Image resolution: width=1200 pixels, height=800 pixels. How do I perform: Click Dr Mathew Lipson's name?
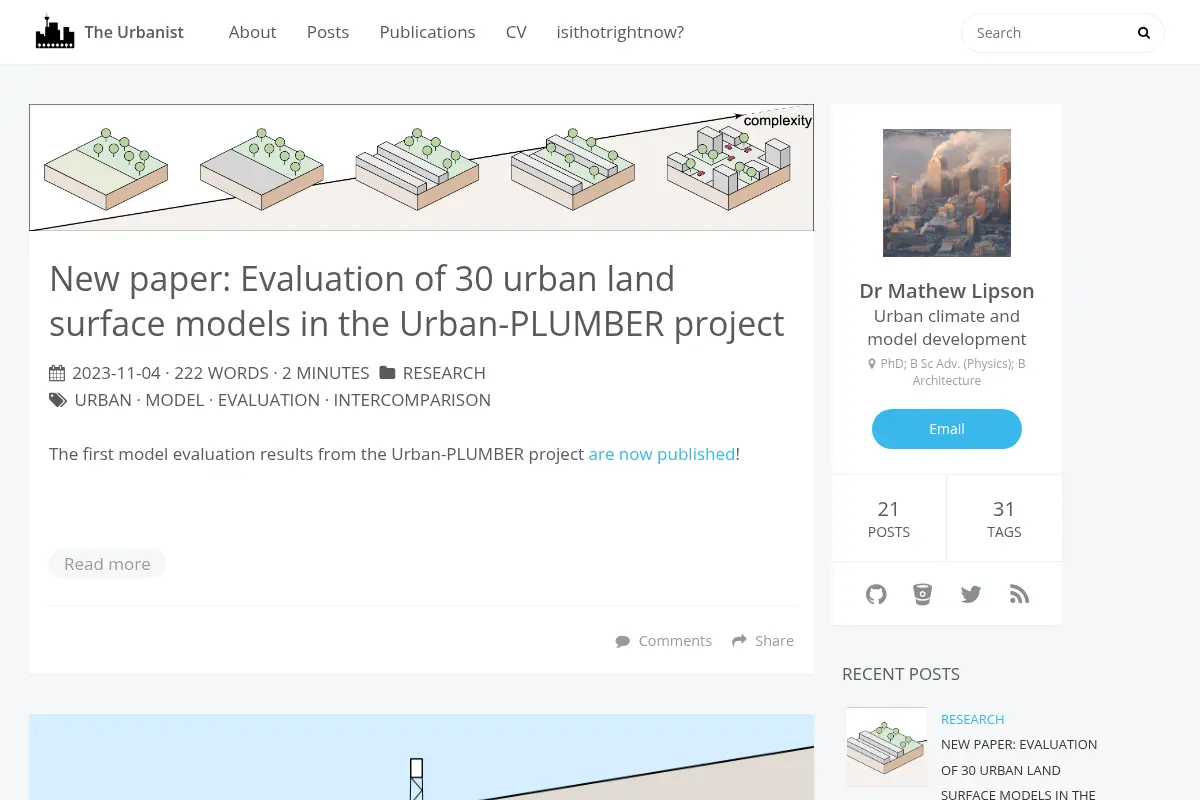coord(947,291)
